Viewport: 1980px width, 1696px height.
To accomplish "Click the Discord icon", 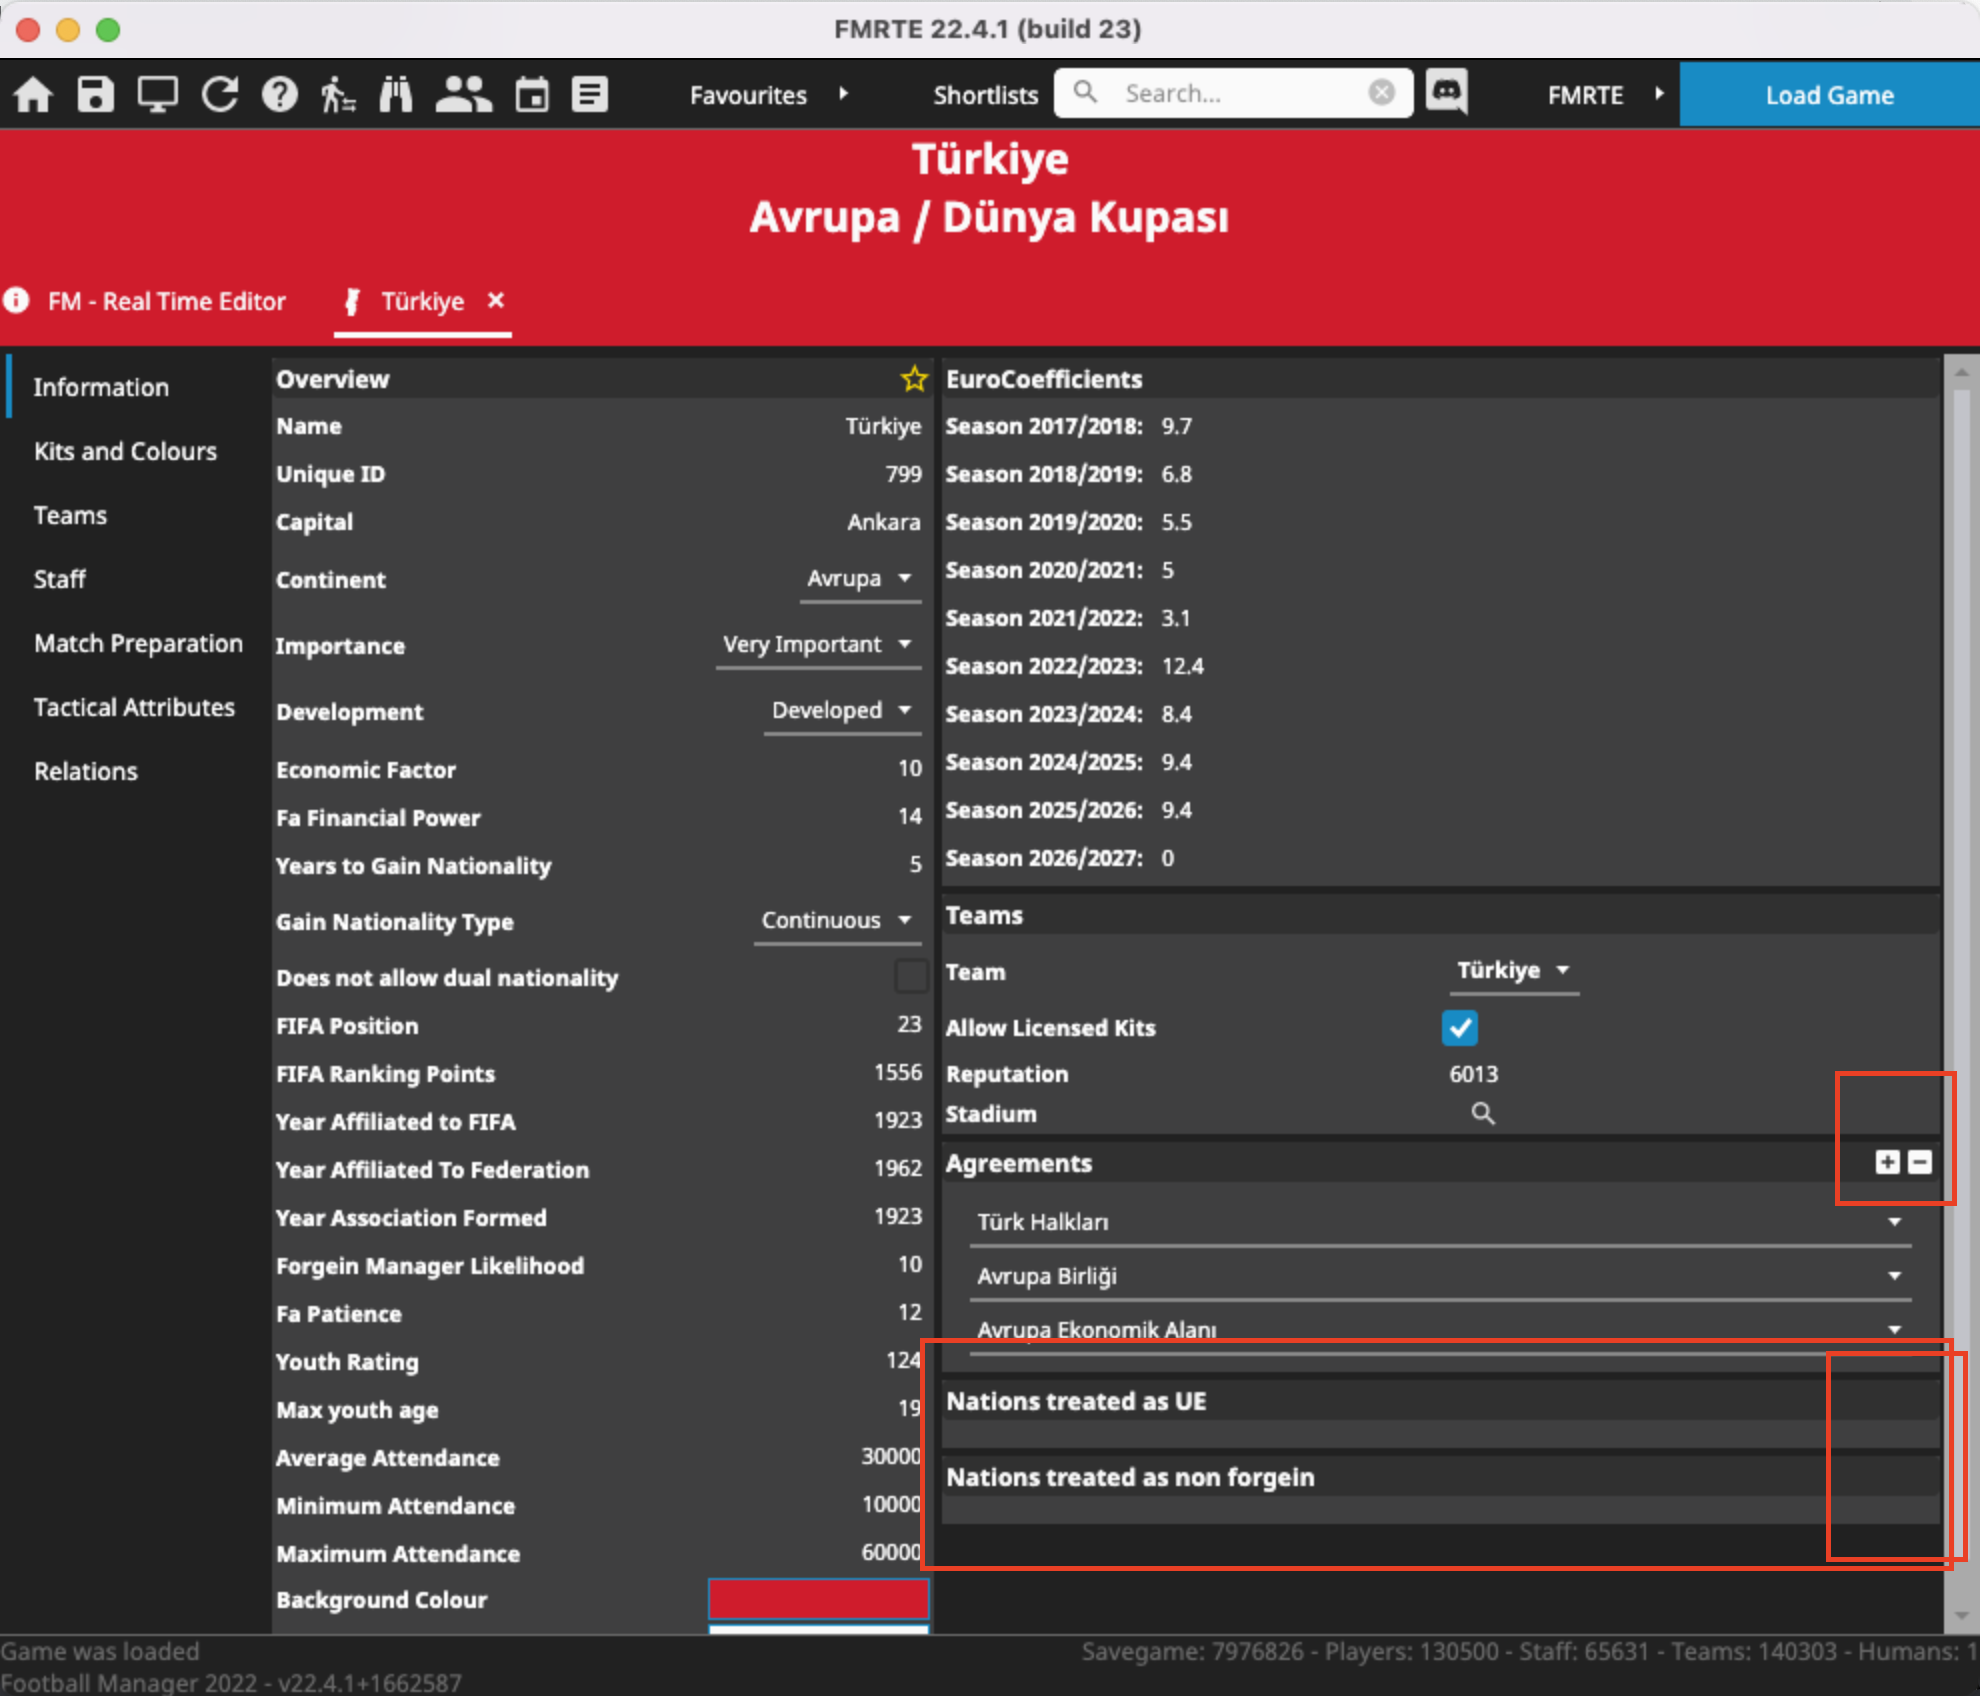I will coord(1446,93).
